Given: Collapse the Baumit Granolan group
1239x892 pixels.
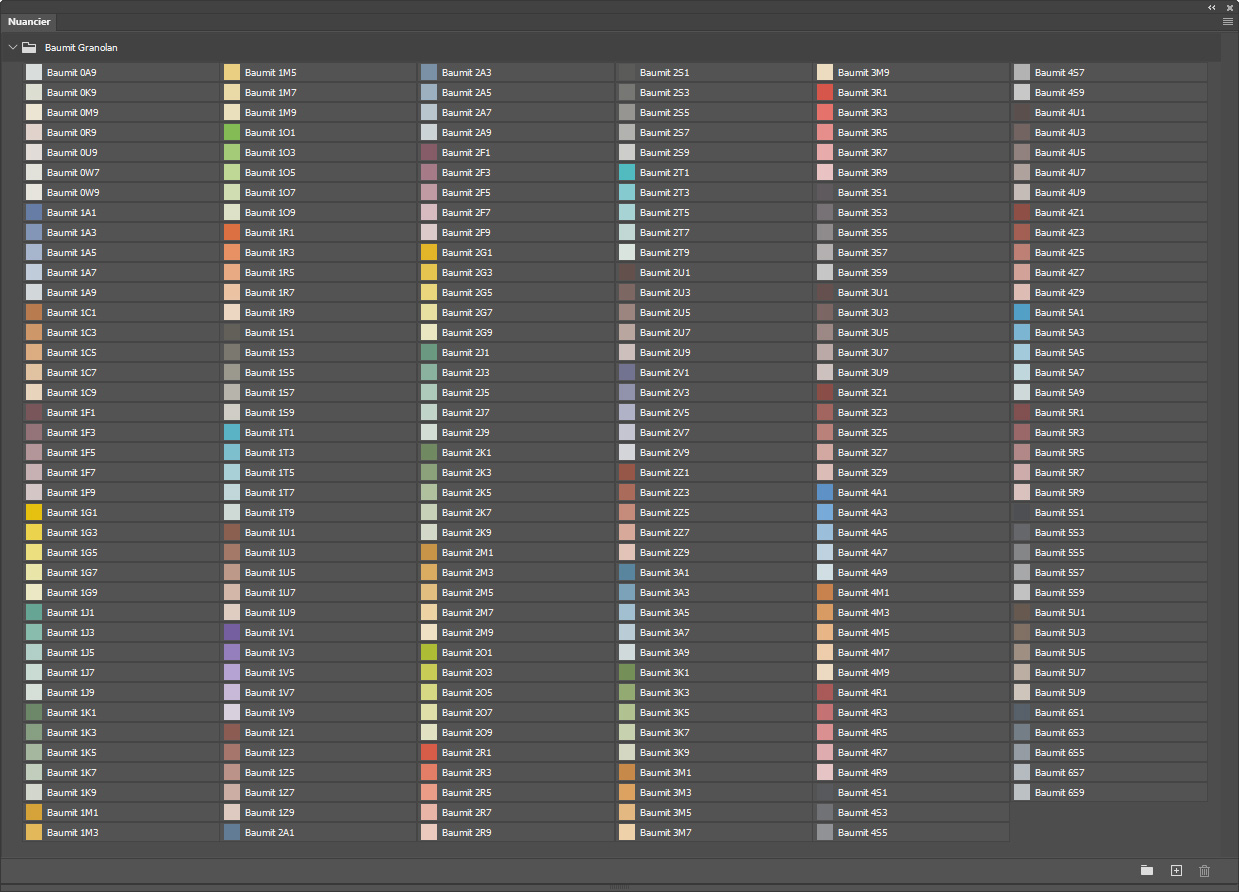Looking at the screenshot, I should point(12,47).
